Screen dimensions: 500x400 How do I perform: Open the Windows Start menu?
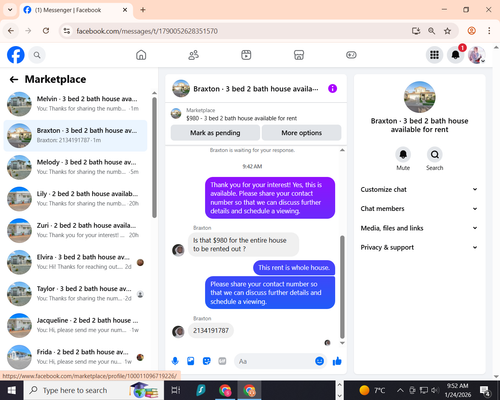pos(12,390)
